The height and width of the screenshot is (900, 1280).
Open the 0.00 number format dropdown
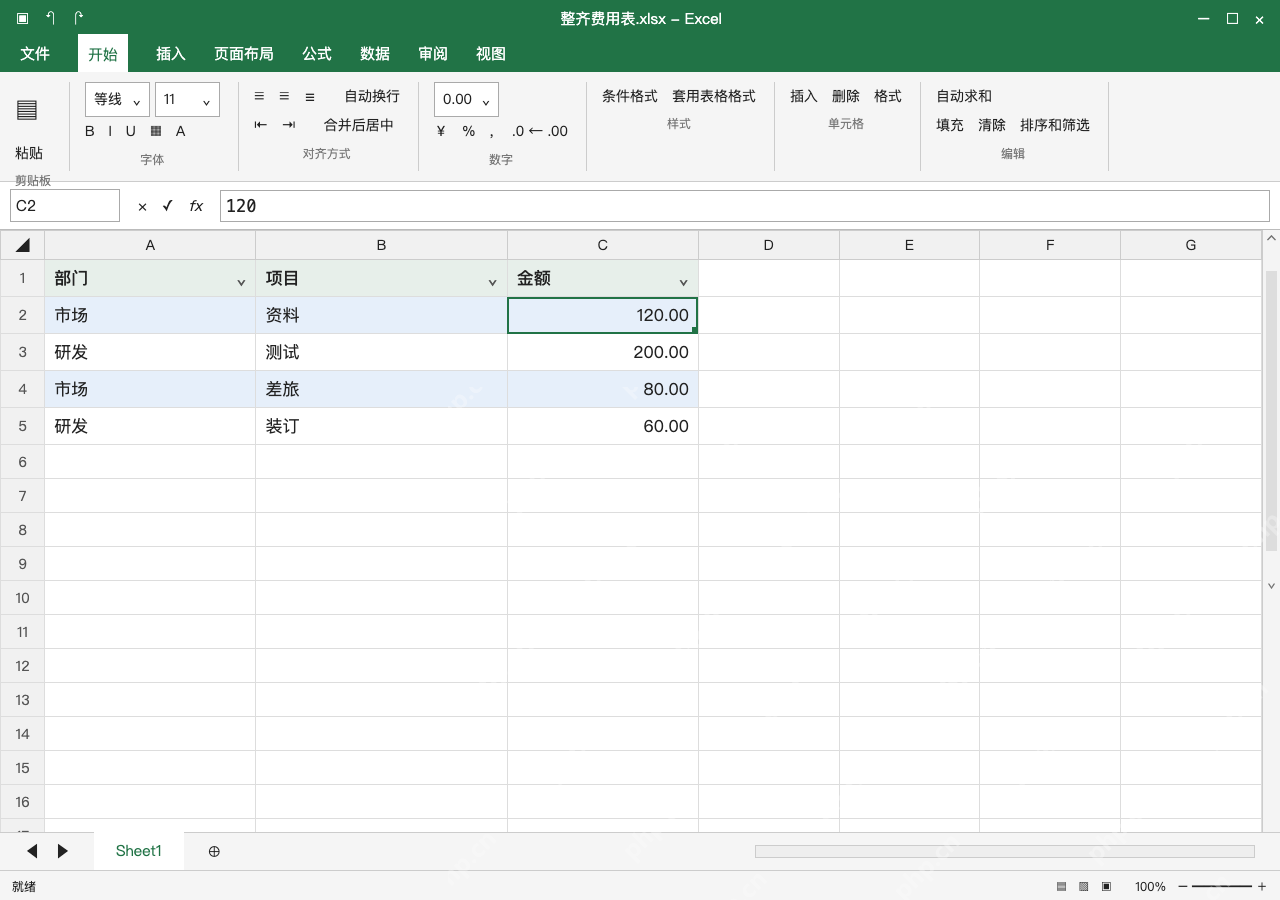(466, 99)
